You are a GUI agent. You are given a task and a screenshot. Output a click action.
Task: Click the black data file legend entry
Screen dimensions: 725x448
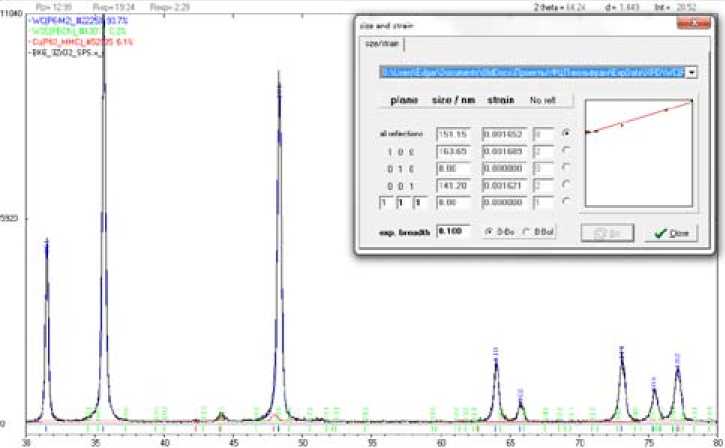pos(66,53)
